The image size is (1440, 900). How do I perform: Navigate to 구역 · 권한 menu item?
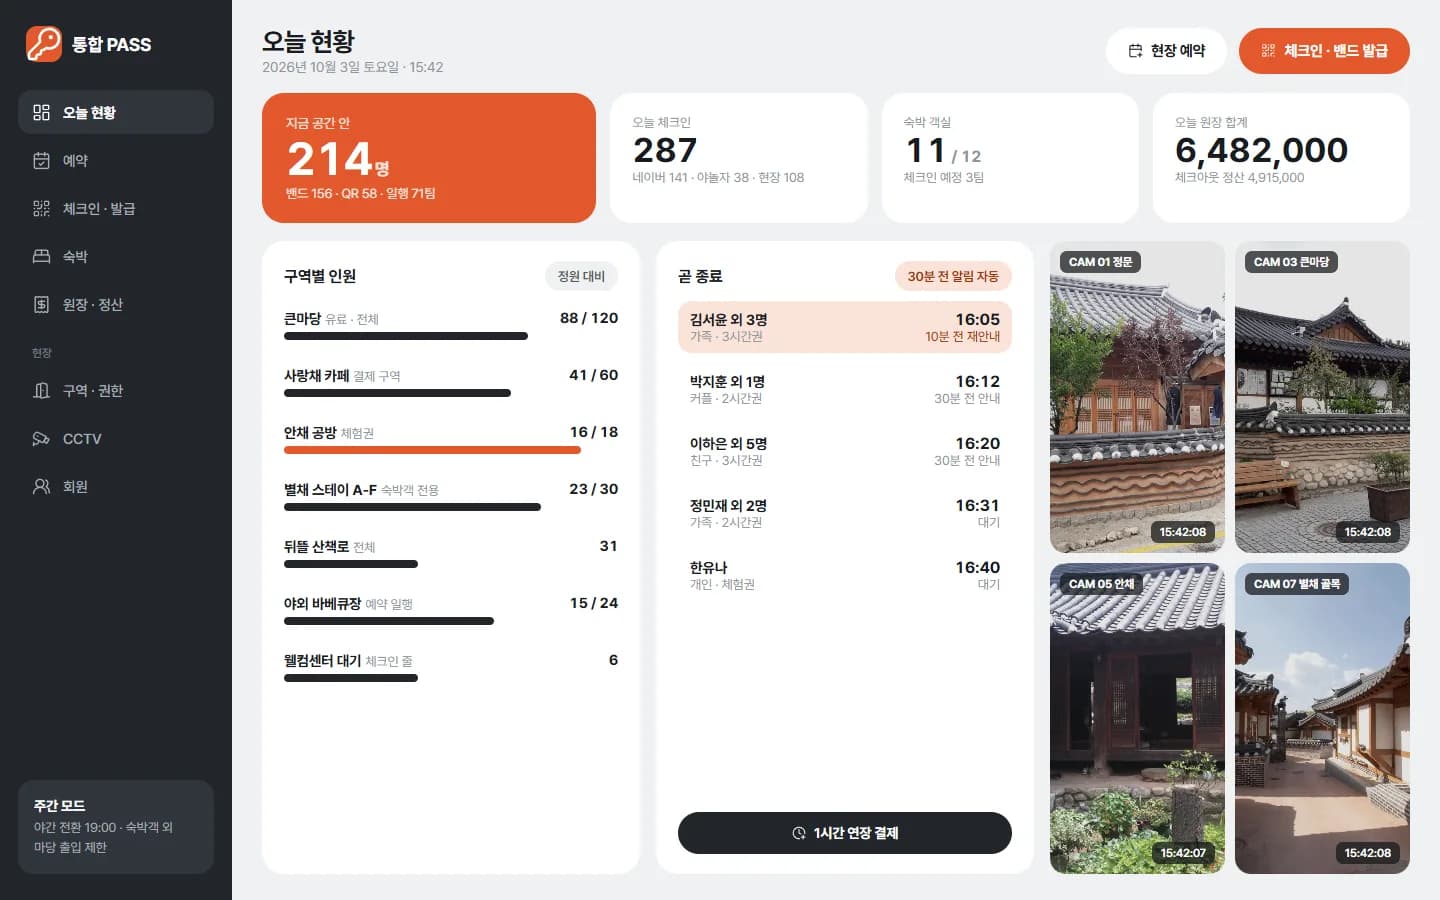pyautogui.click(x=116, y=390)
